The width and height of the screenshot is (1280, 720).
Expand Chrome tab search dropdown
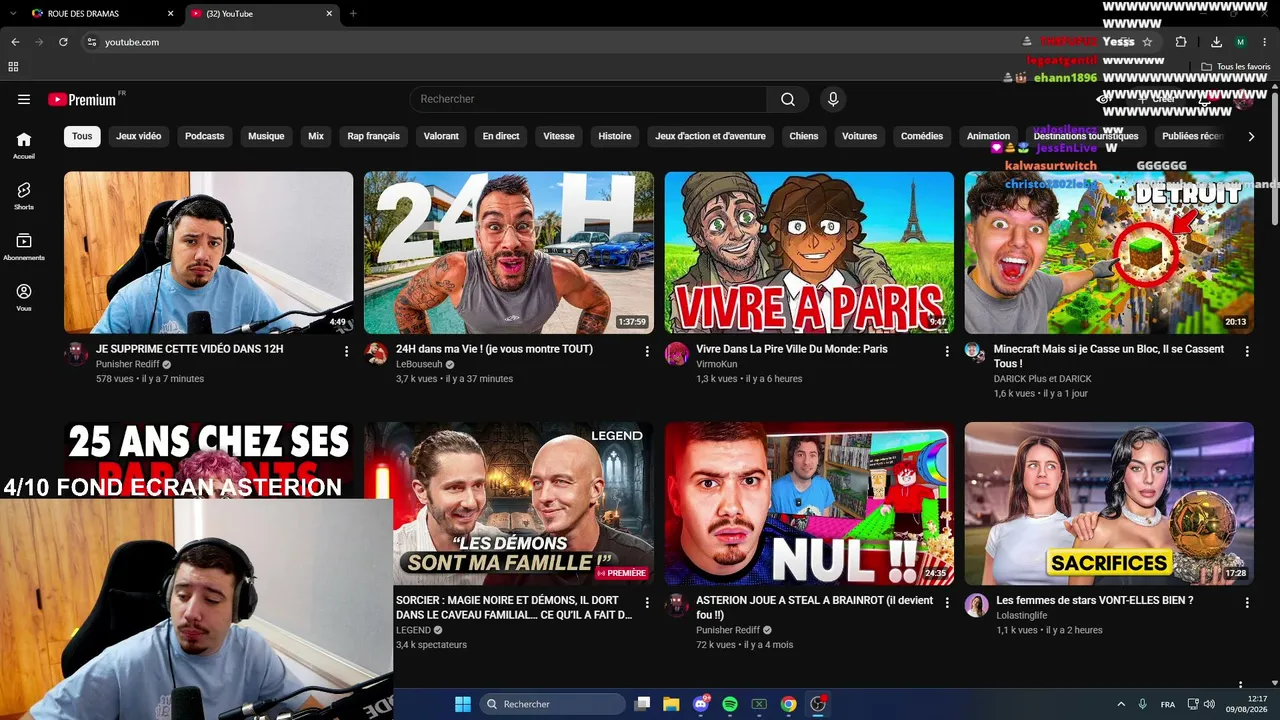(x=13, y=13)
